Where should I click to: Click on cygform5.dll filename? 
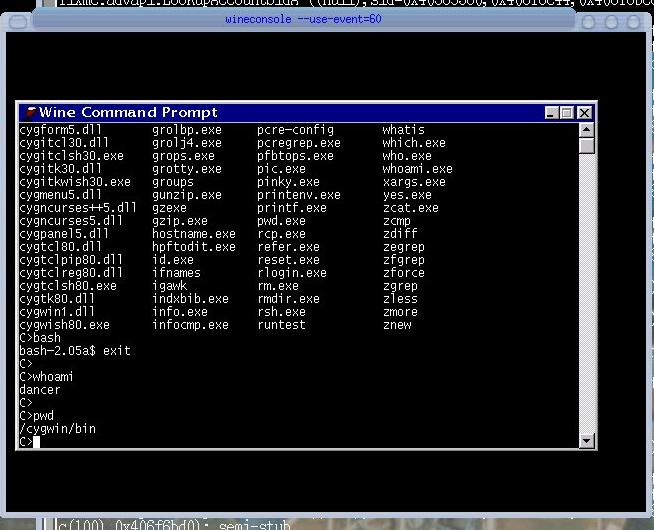(60, 130)
